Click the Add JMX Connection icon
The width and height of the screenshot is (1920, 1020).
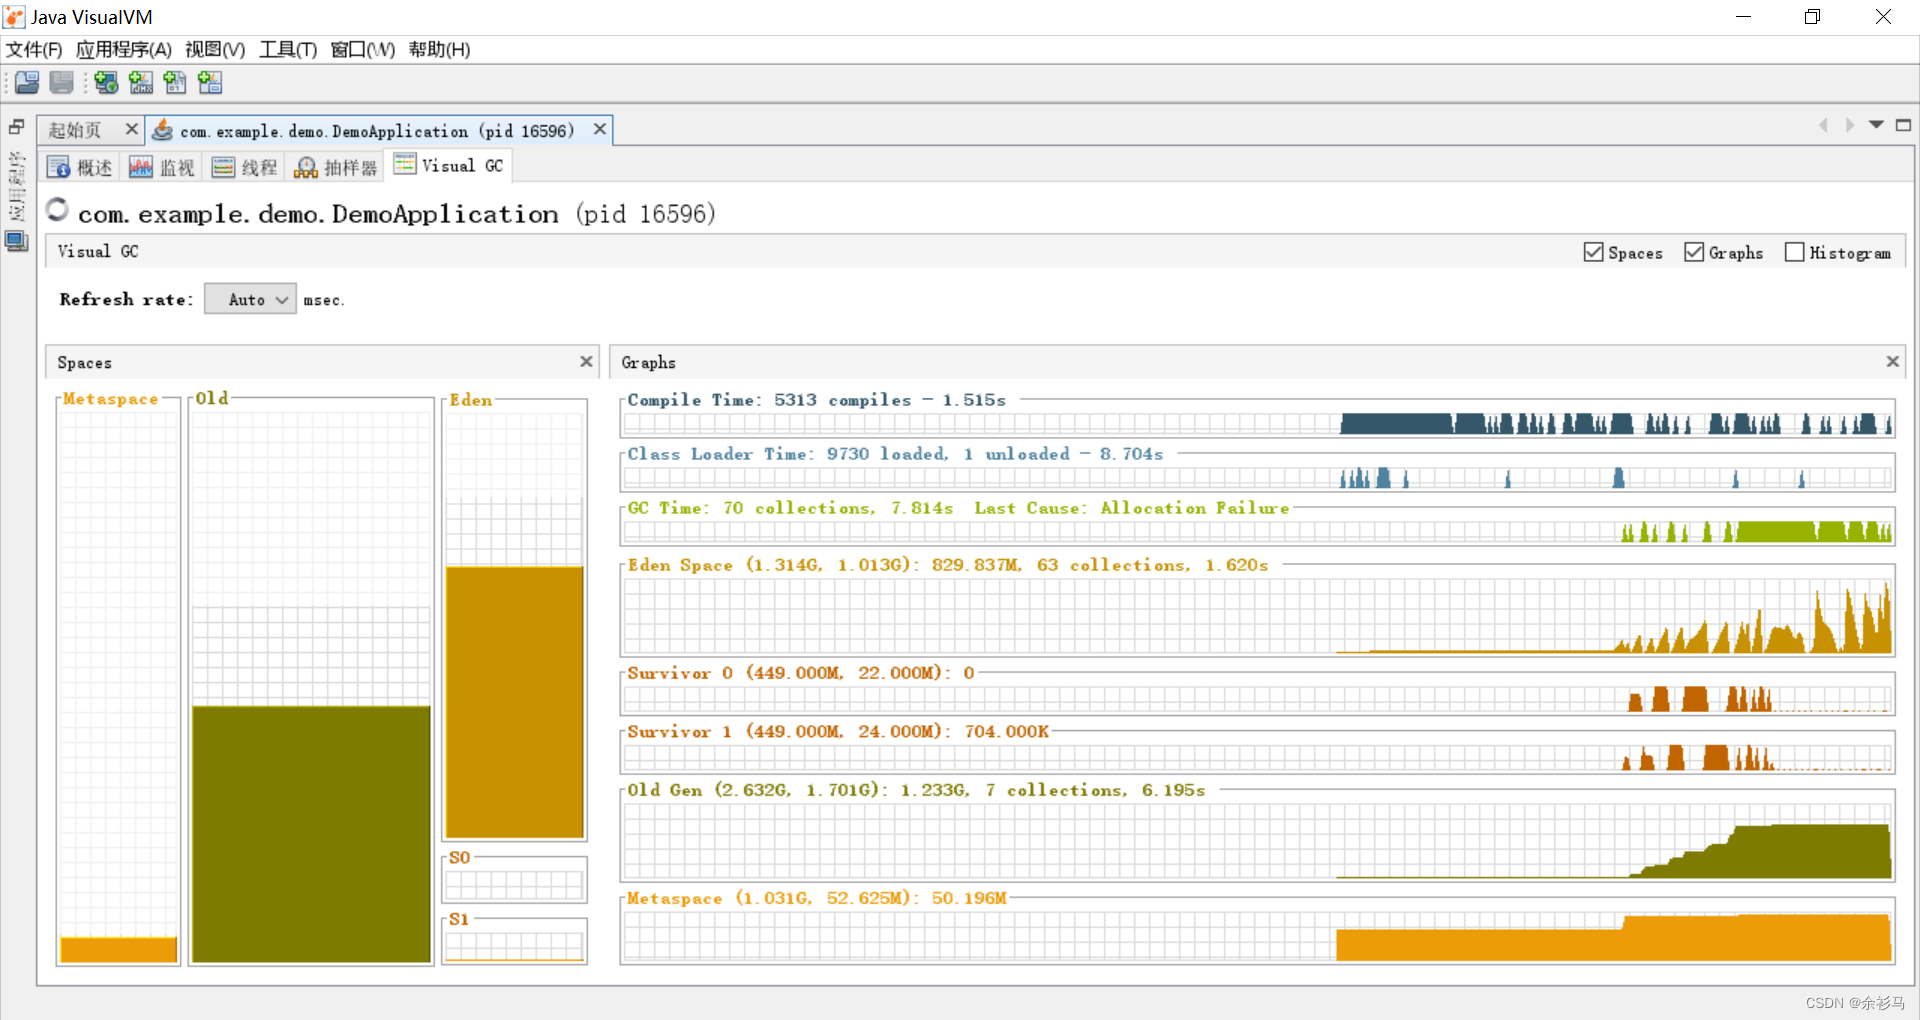140,82
